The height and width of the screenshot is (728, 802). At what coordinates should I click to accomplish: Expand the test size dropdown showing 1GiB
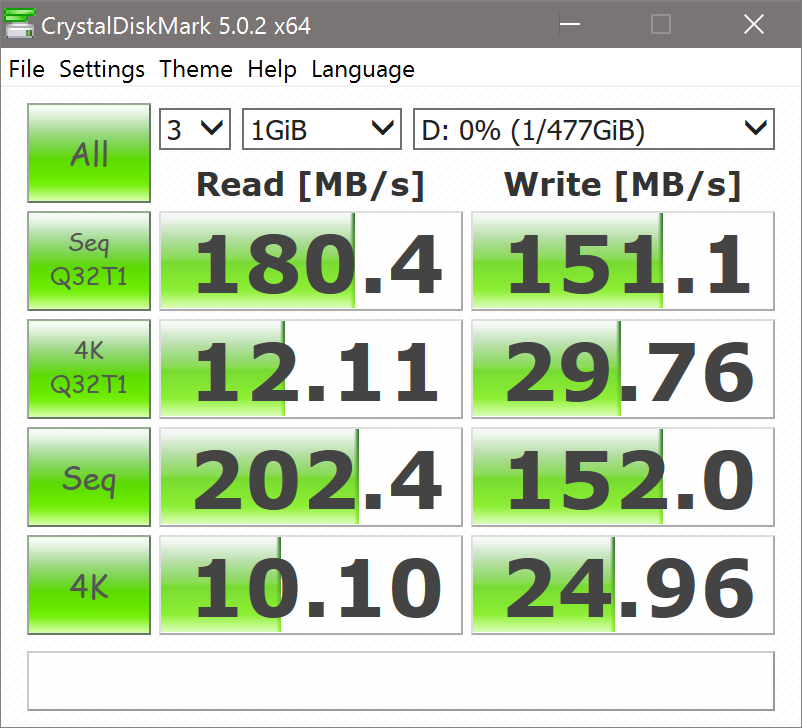click(322, 129)
